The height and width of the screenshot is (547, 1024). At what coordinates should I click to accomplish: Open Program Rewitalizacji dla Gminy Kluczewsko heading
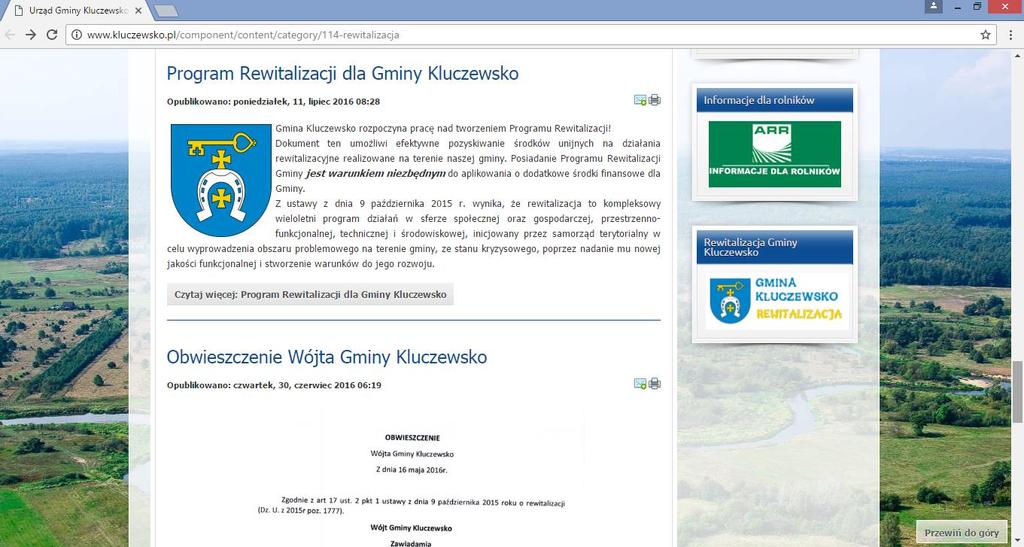coord(342,73)
